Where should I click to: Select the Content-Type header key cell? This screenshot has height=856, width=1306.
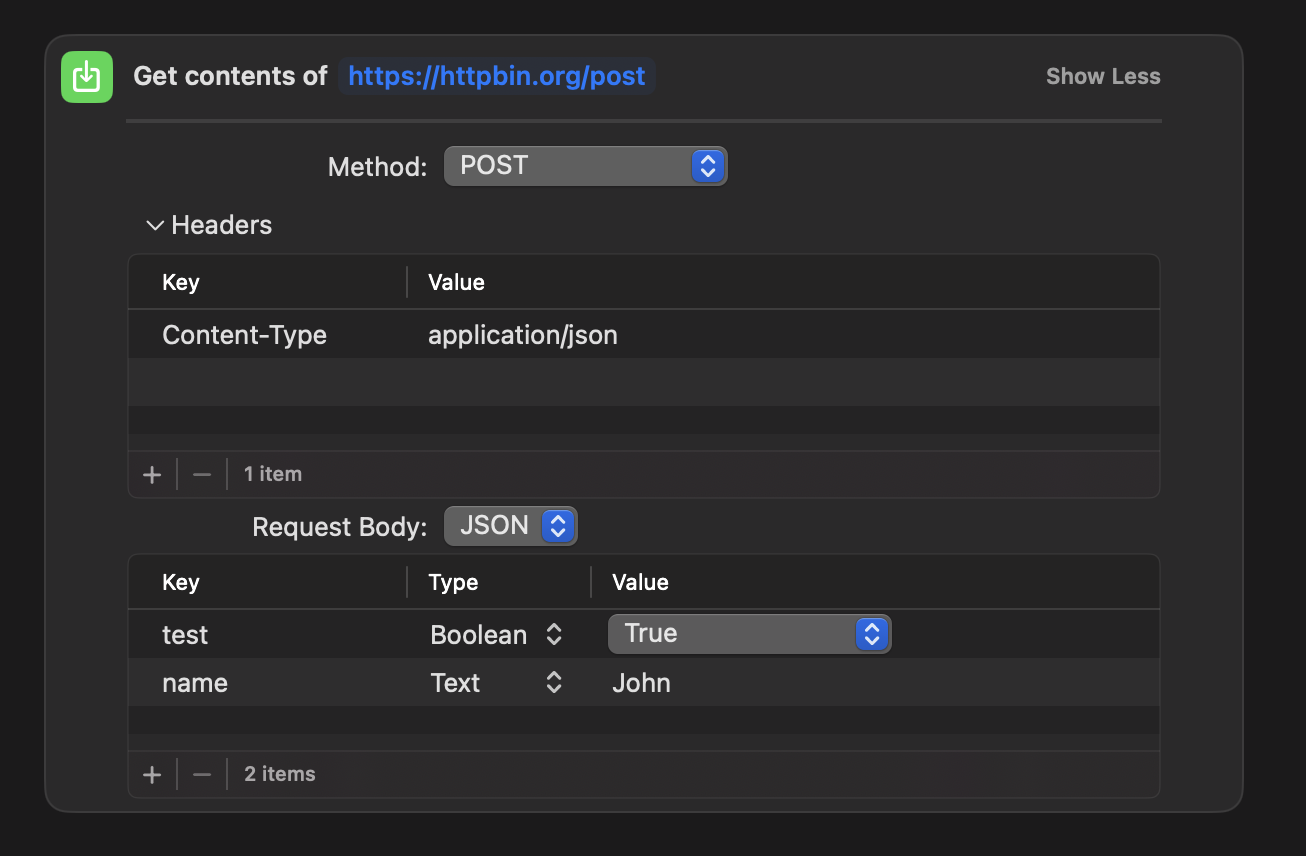(245, 335)
